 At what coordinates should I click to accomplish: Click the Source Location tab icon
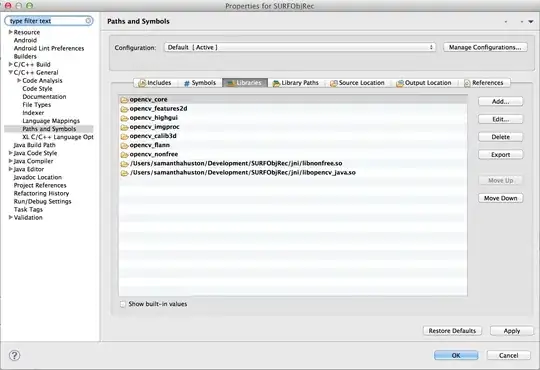pos(333,83)
